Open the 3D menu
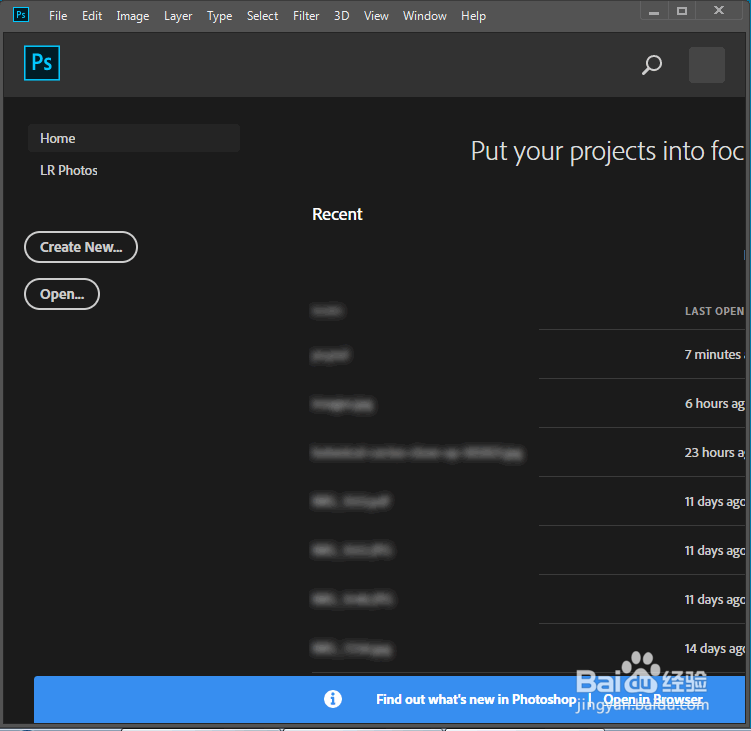This screenshot has width=751, height=731. pos(341,16)
